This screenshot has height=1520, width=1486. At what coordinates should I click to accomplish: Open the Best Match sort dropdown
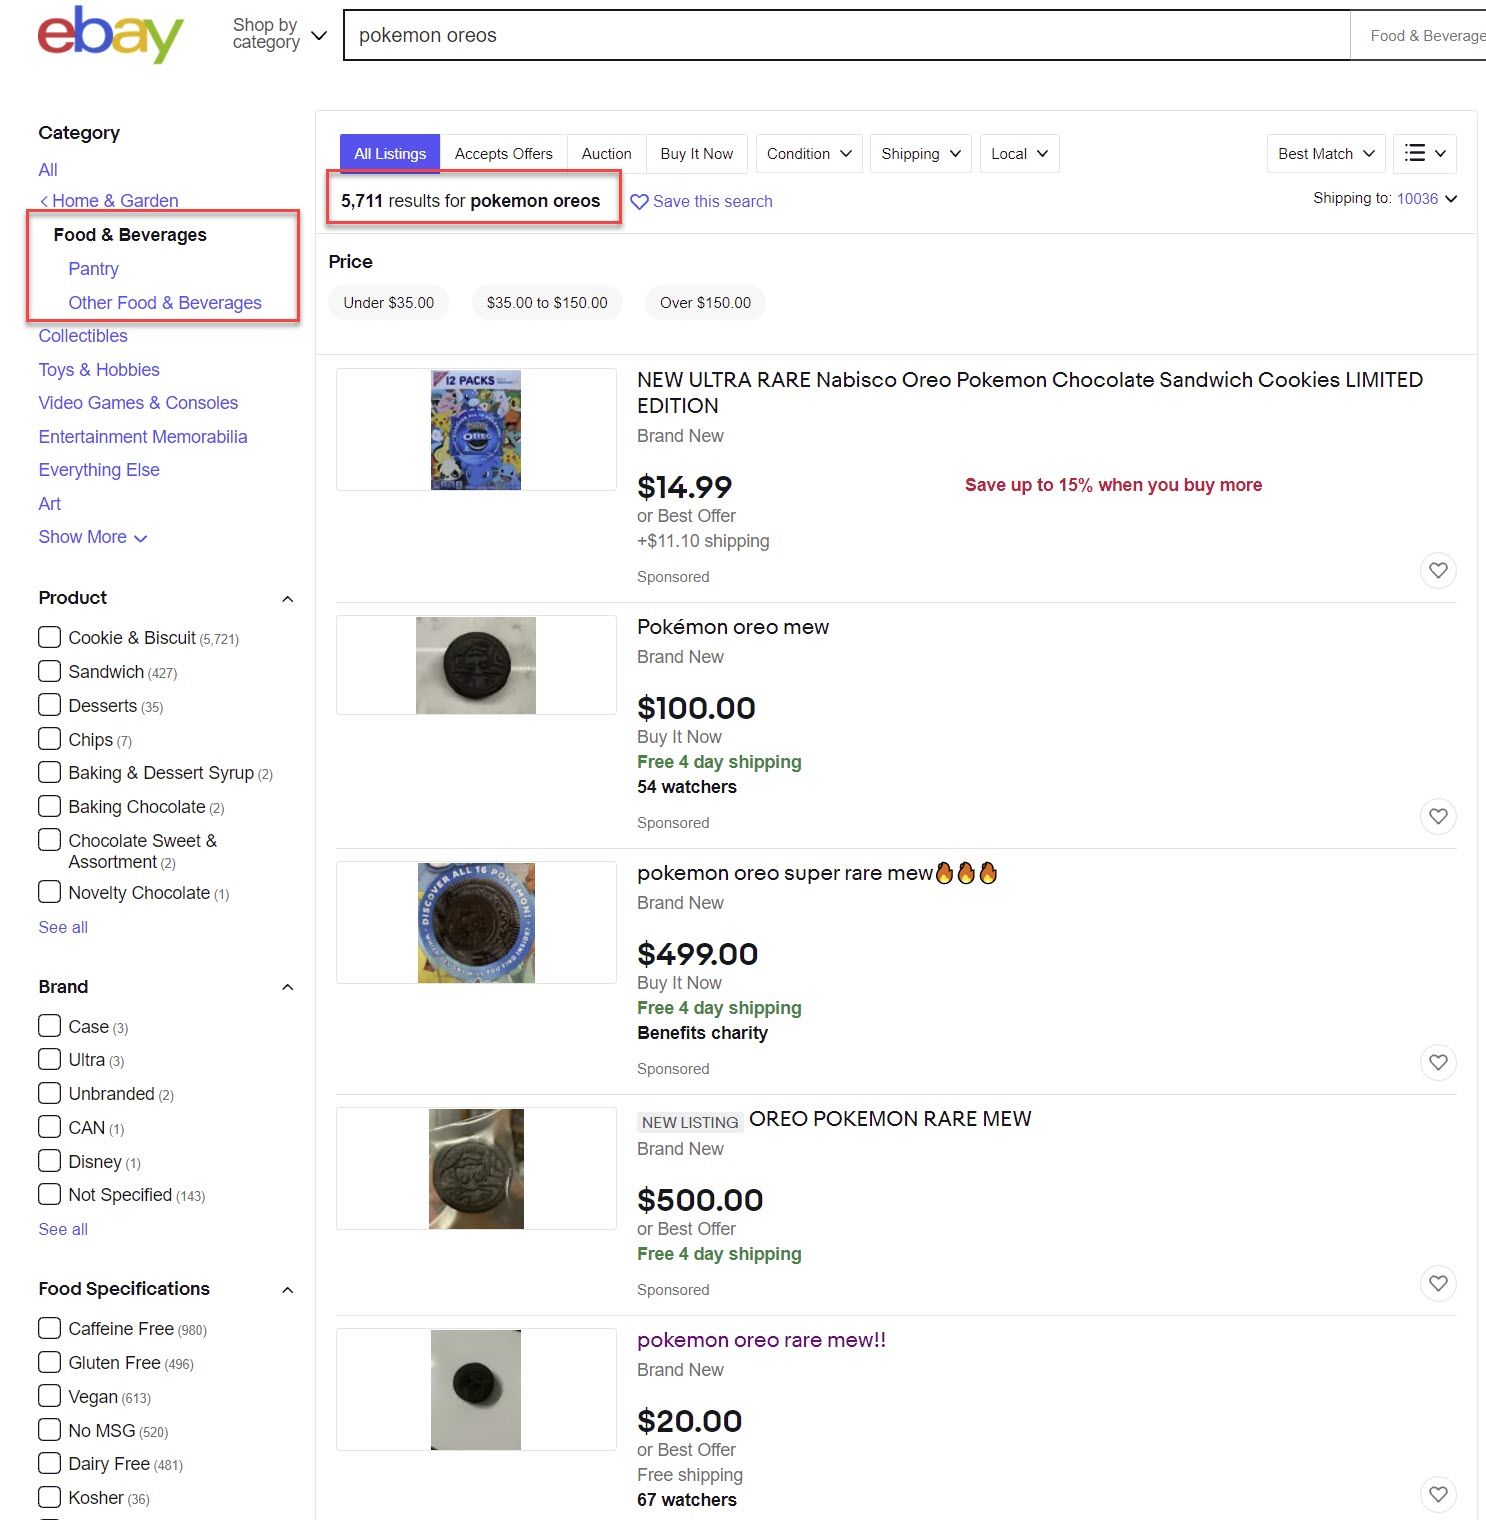tap(1326, 153)
